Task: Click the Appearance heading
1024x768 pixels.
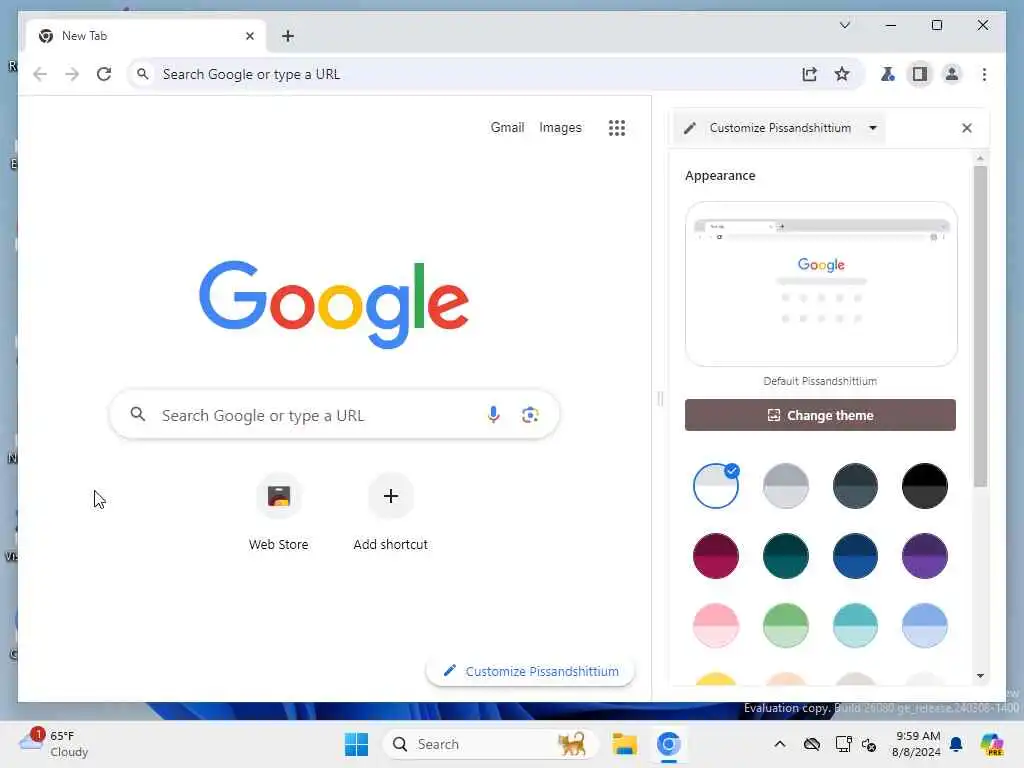Action: tap(720, 176)
